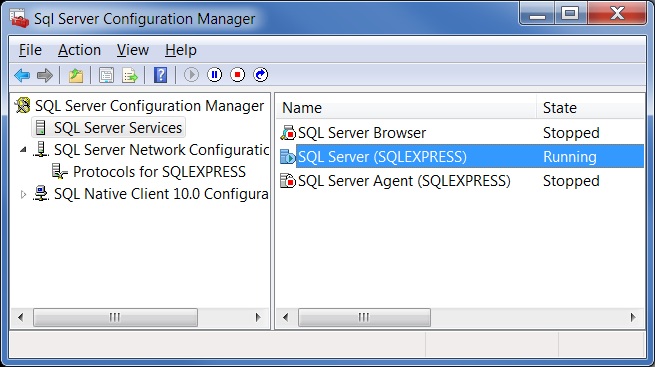Viewport: 655px width, 367px height.
Task: Expand SQL Native Client 10.0 Configuration node
Action: click(x=23, y=194)
